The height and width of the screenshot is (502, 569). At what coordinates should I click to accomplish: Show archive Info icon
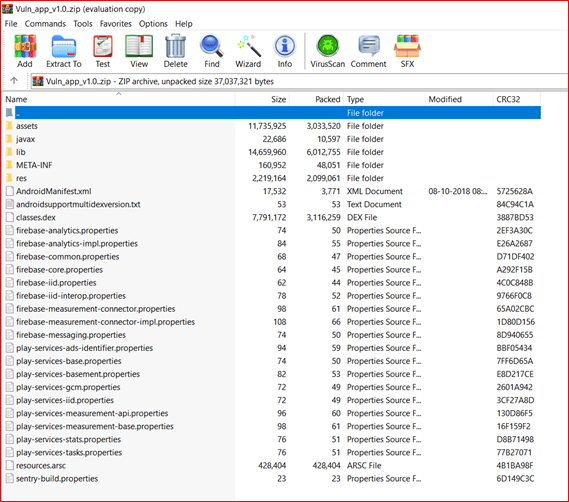[285, 46]
